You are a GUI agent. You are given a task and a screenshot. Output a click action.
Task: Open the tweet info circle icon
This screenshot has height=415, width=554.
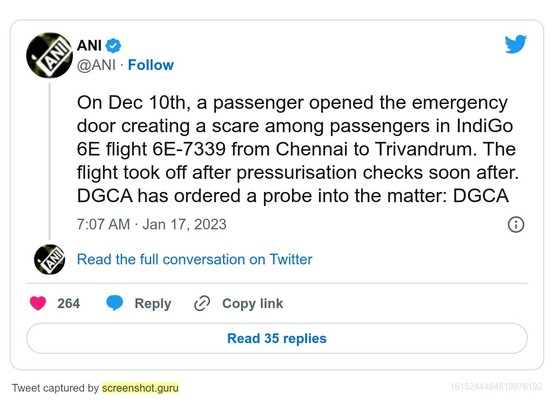pyautogui.click(x=516, y=225)
